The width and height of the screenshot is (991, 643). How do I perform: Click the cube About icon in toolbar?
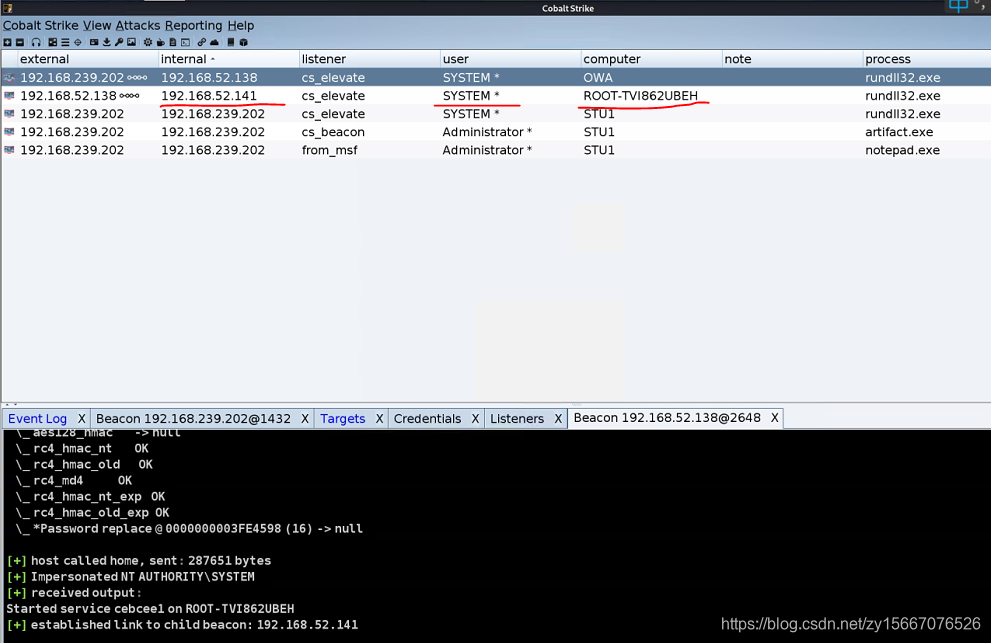click(x=243, y=42)
